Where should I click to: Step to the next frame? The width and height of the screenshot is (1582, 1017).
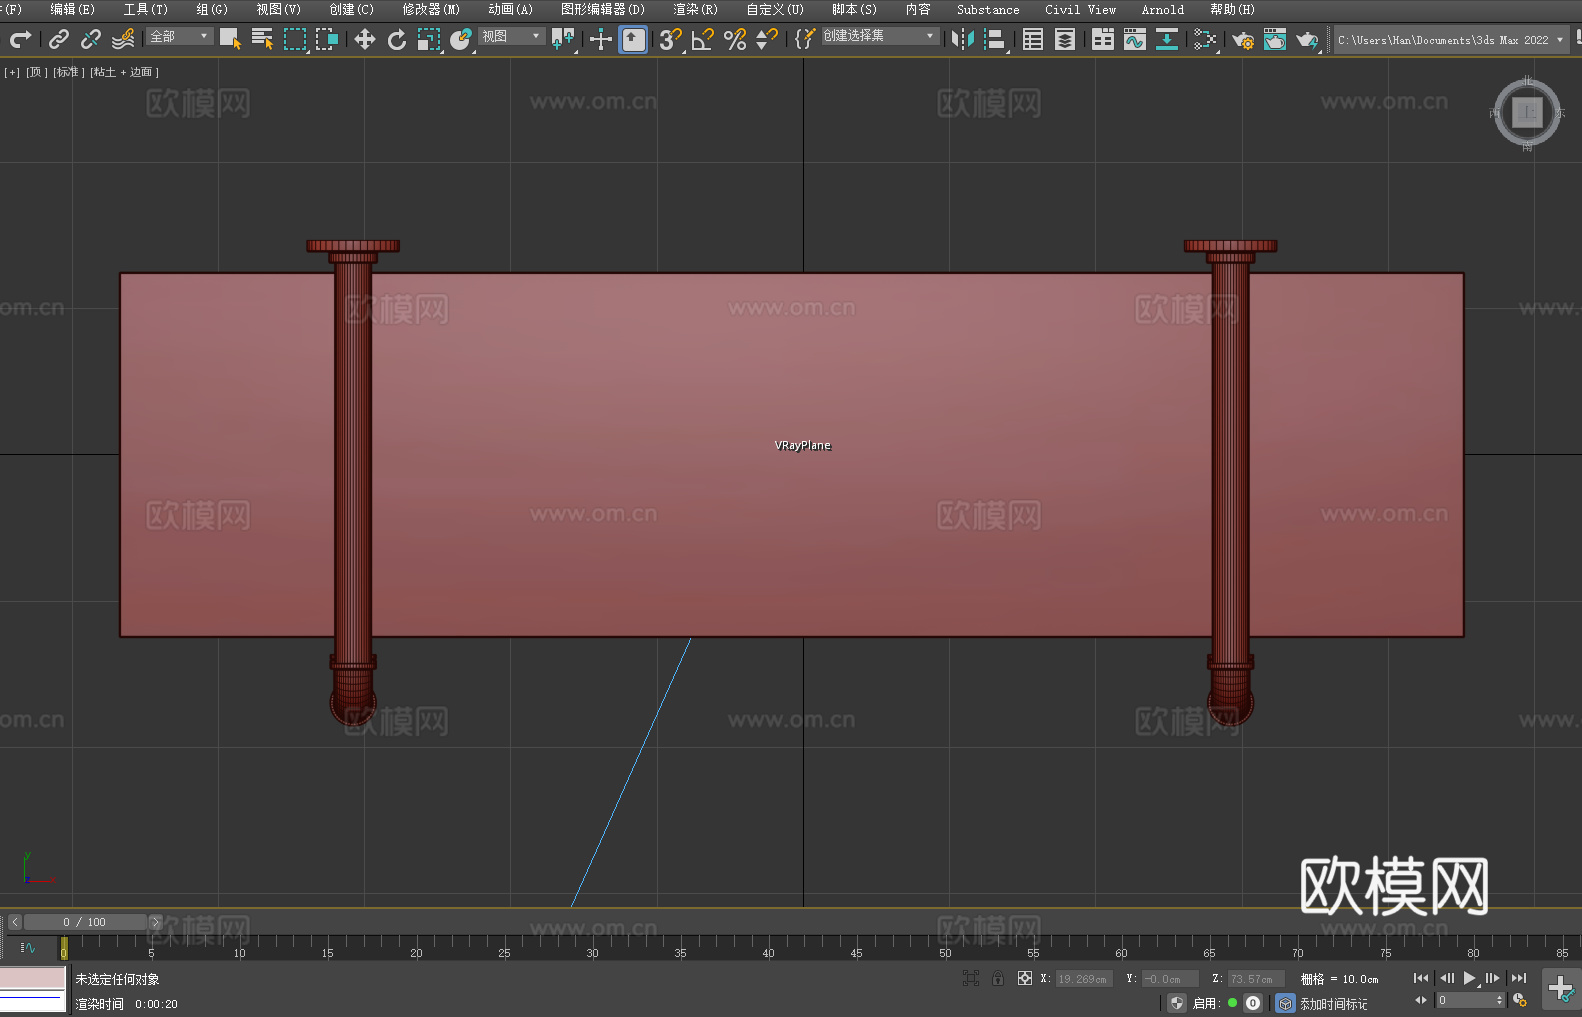point(1493,978)
